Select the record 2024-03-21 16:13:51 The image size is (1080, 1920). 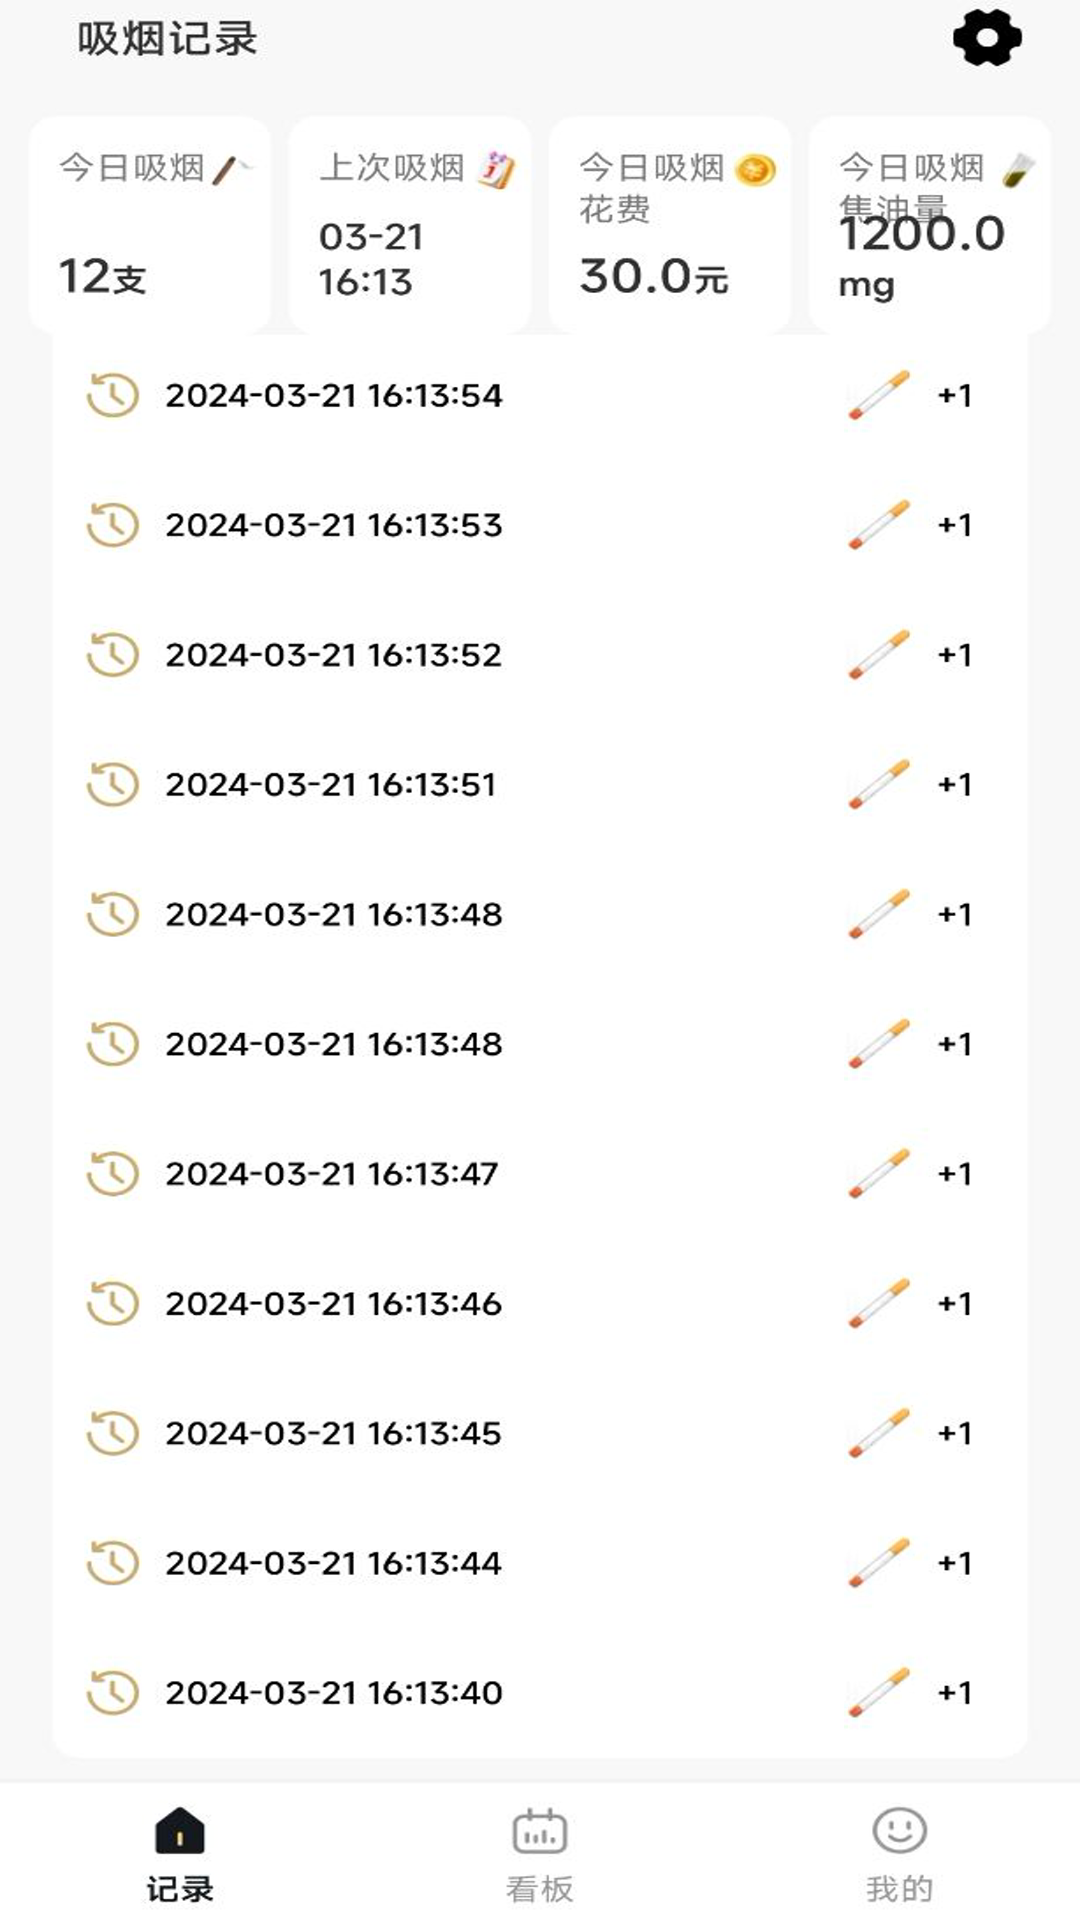coord(540,784)
